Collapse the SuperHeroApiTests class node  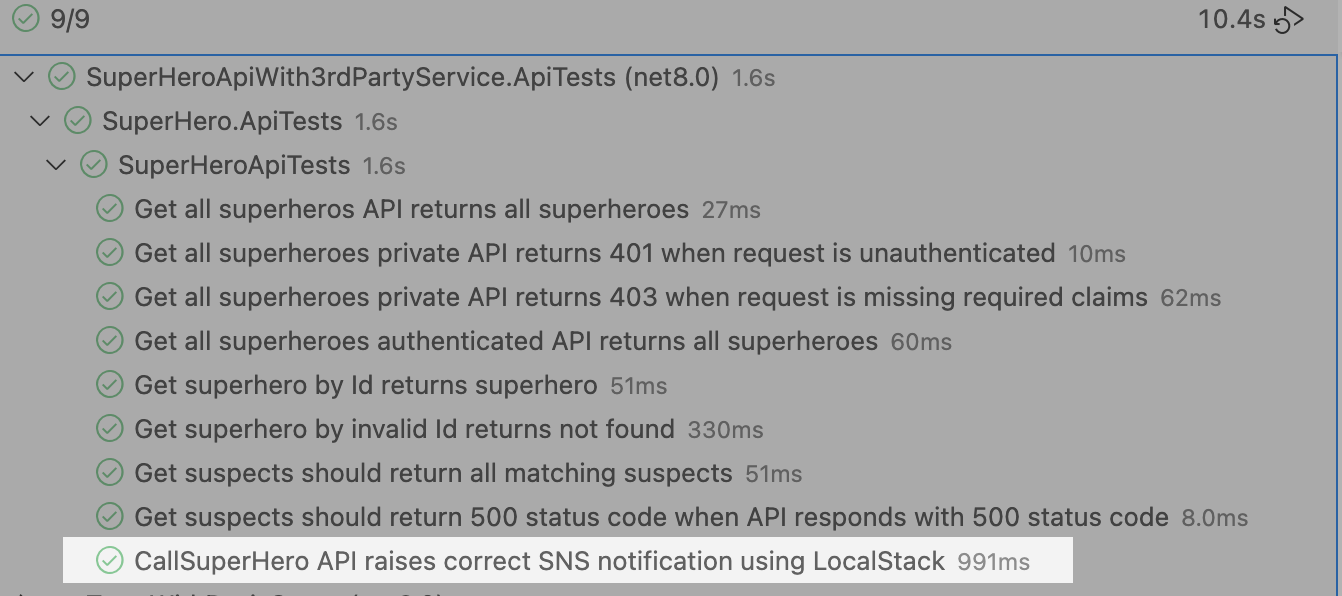click(57, 165)
